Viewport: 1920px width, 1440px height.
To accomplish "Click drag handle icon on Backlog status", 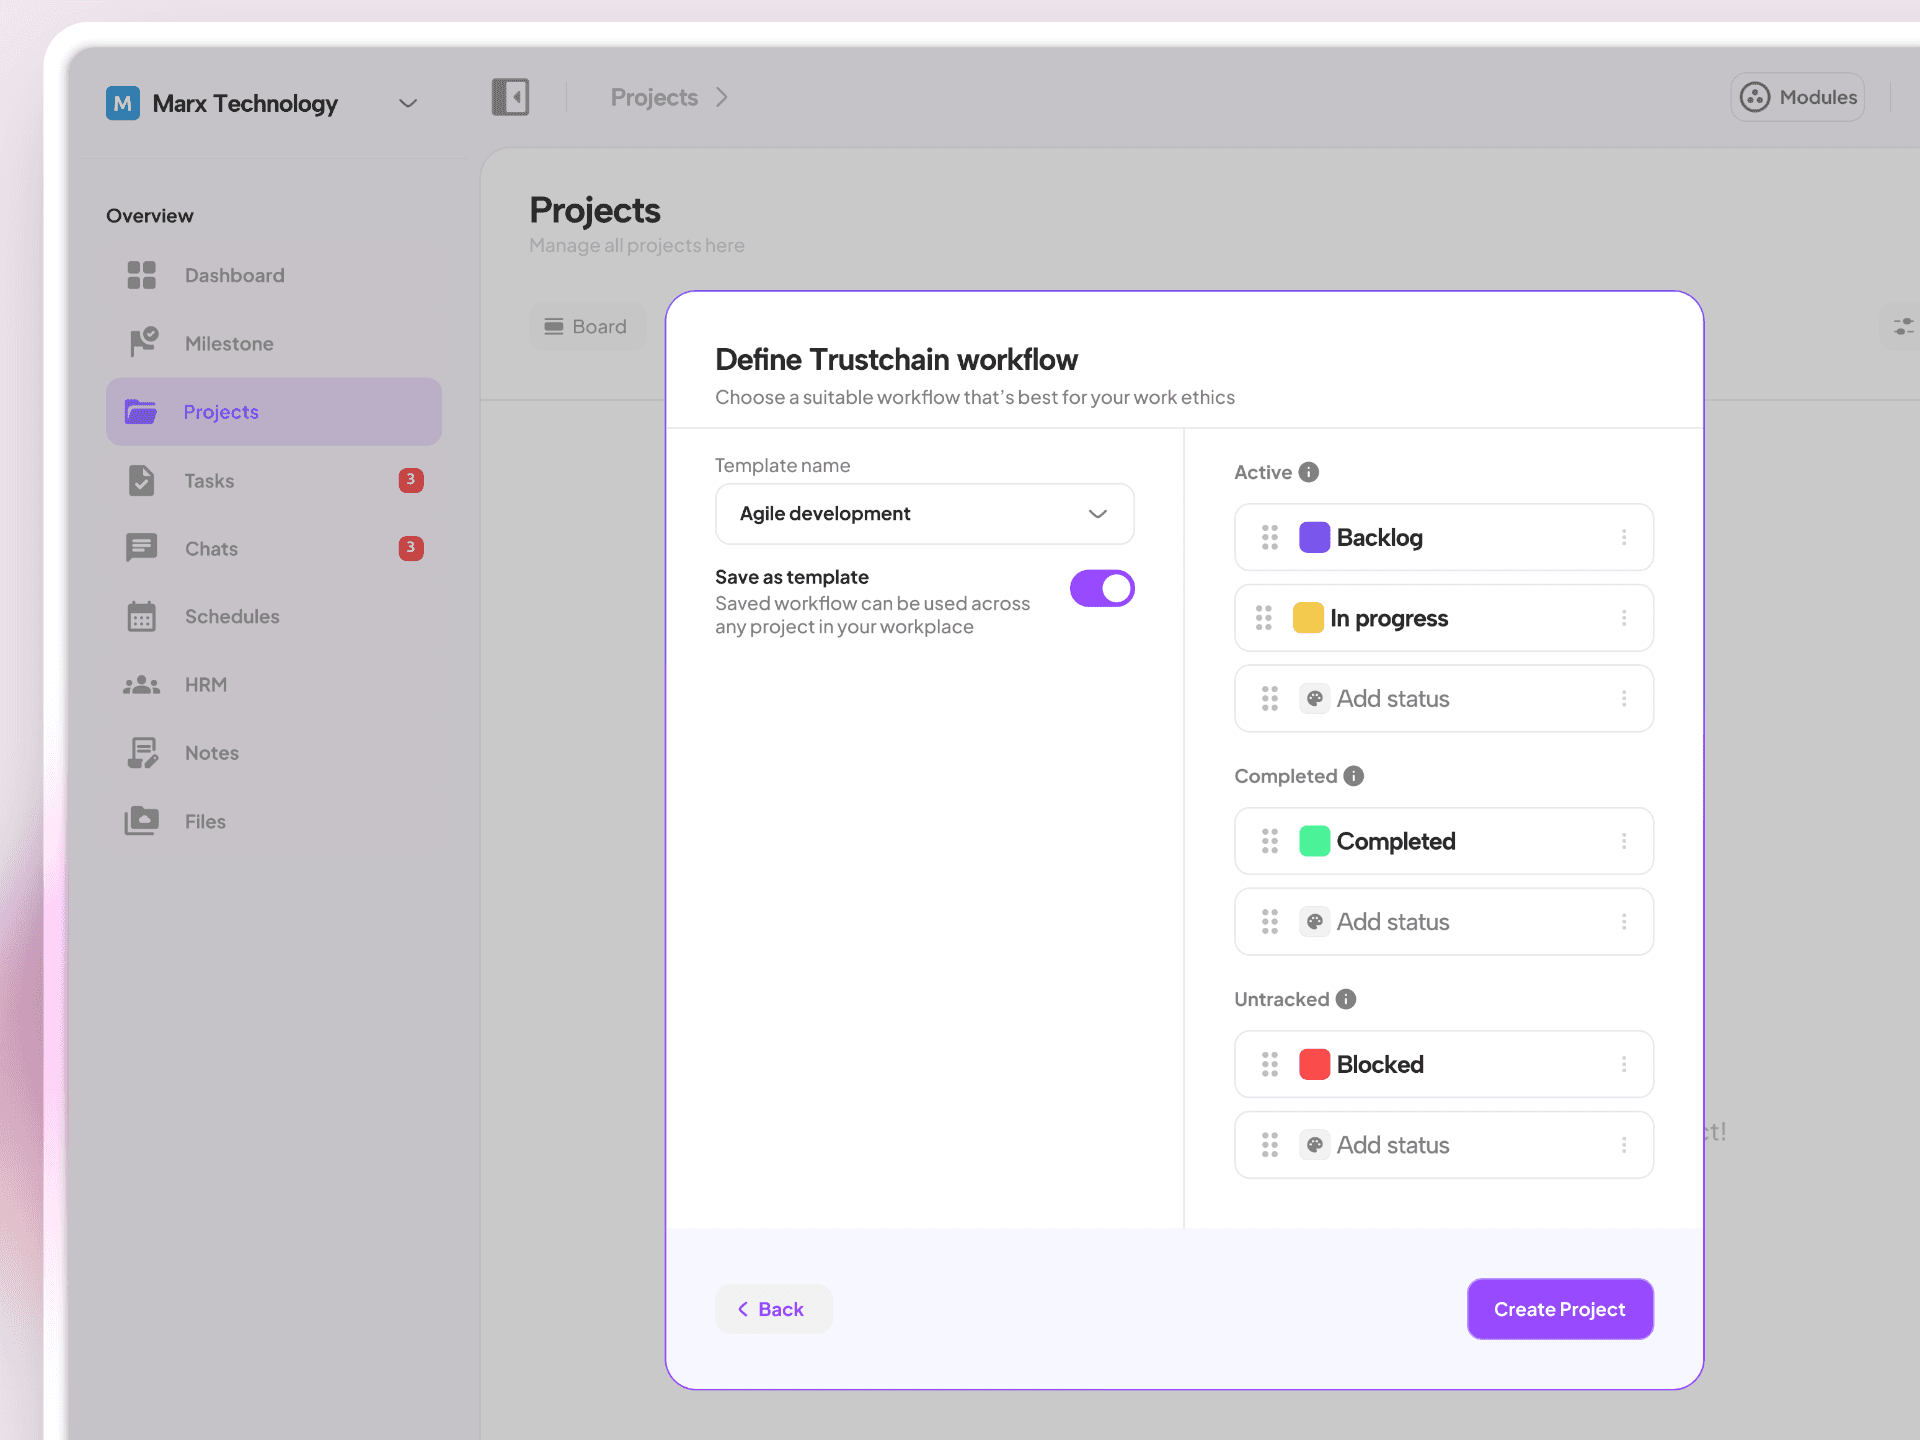I will pos(1269,538).
